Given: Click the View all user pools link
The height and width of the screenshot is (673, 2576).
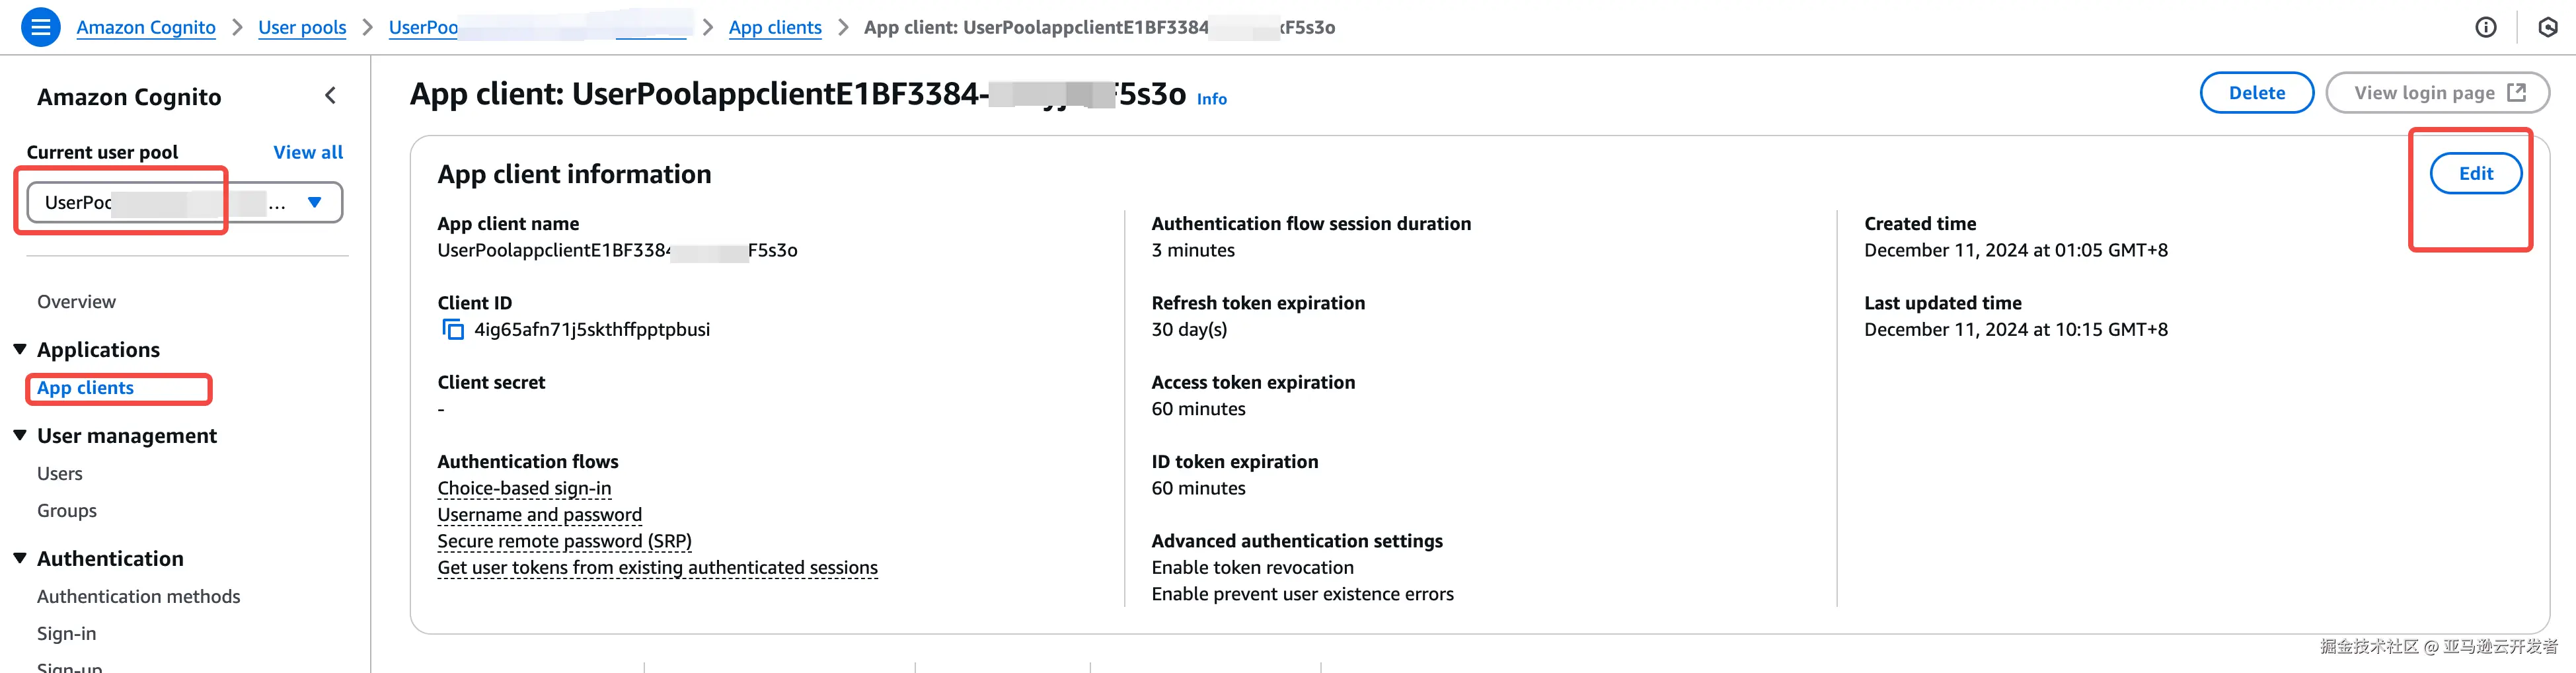Looking at the screenshot, I should [308, 152].
